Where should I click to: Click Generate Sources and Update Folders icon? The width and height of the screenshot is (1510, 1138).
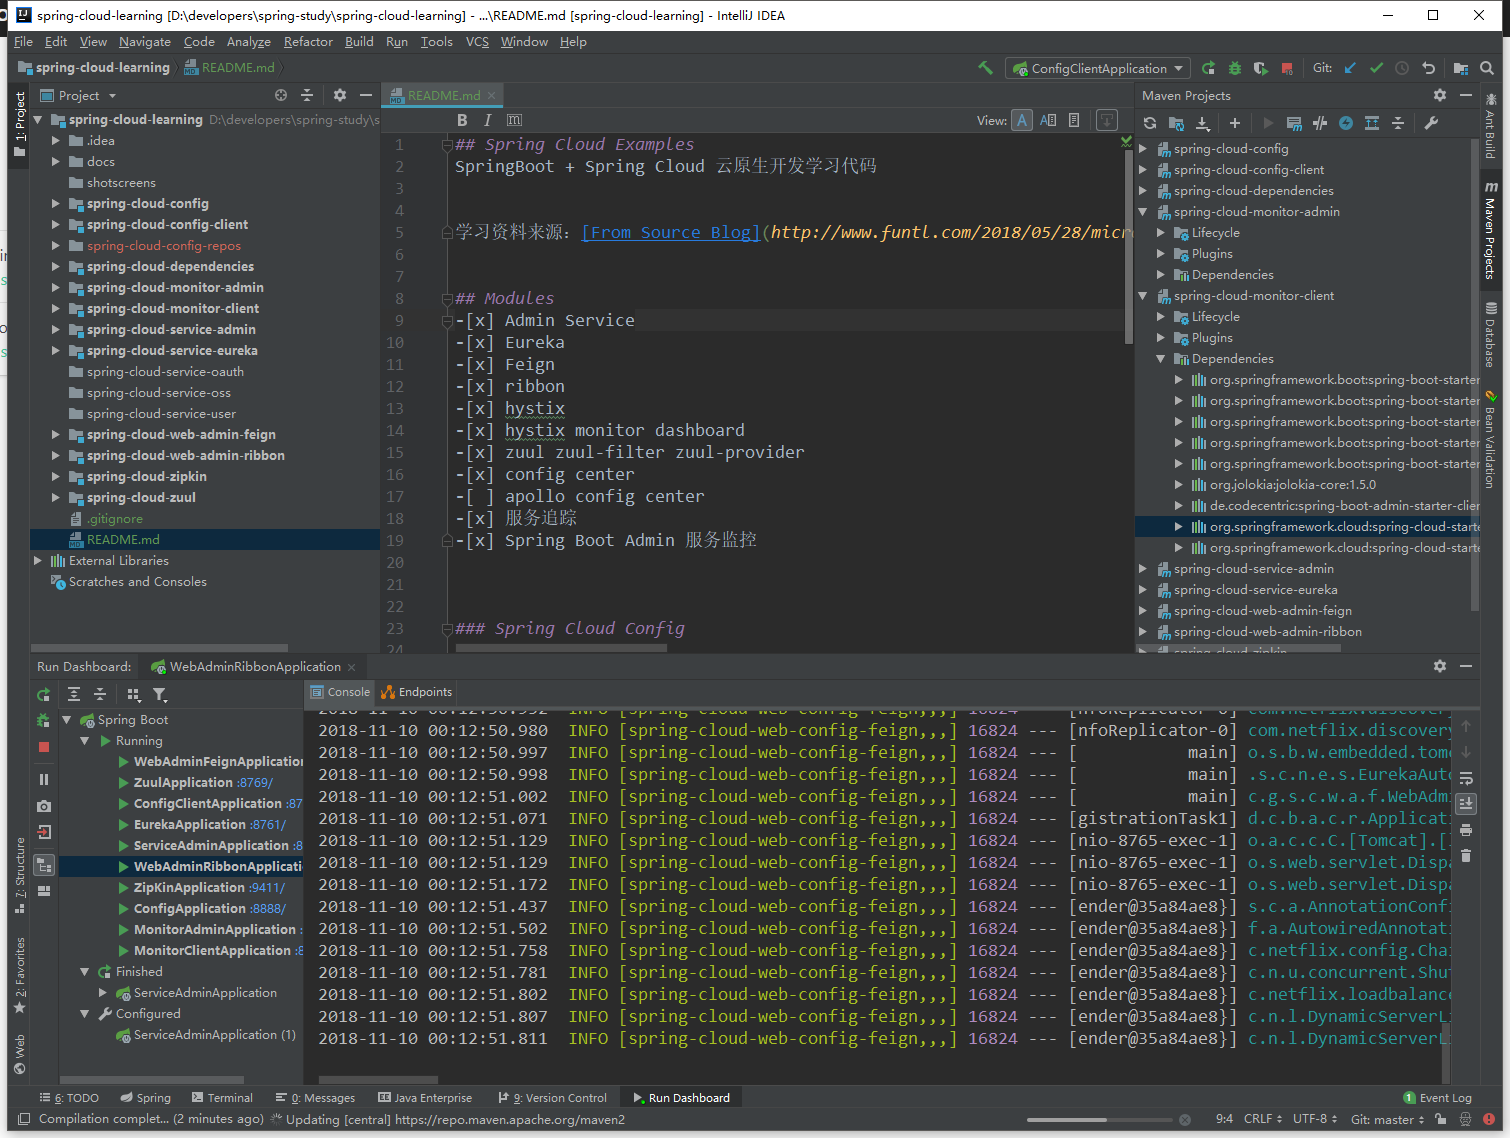click(x=1176, y=123)
